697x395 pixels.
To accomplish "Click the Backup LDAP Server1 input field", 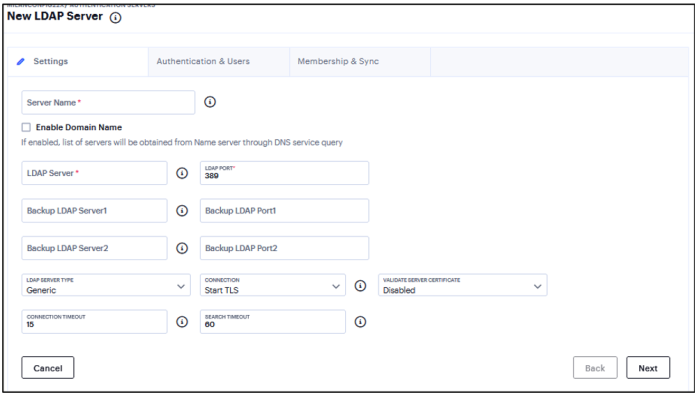I will coord(94,211).
